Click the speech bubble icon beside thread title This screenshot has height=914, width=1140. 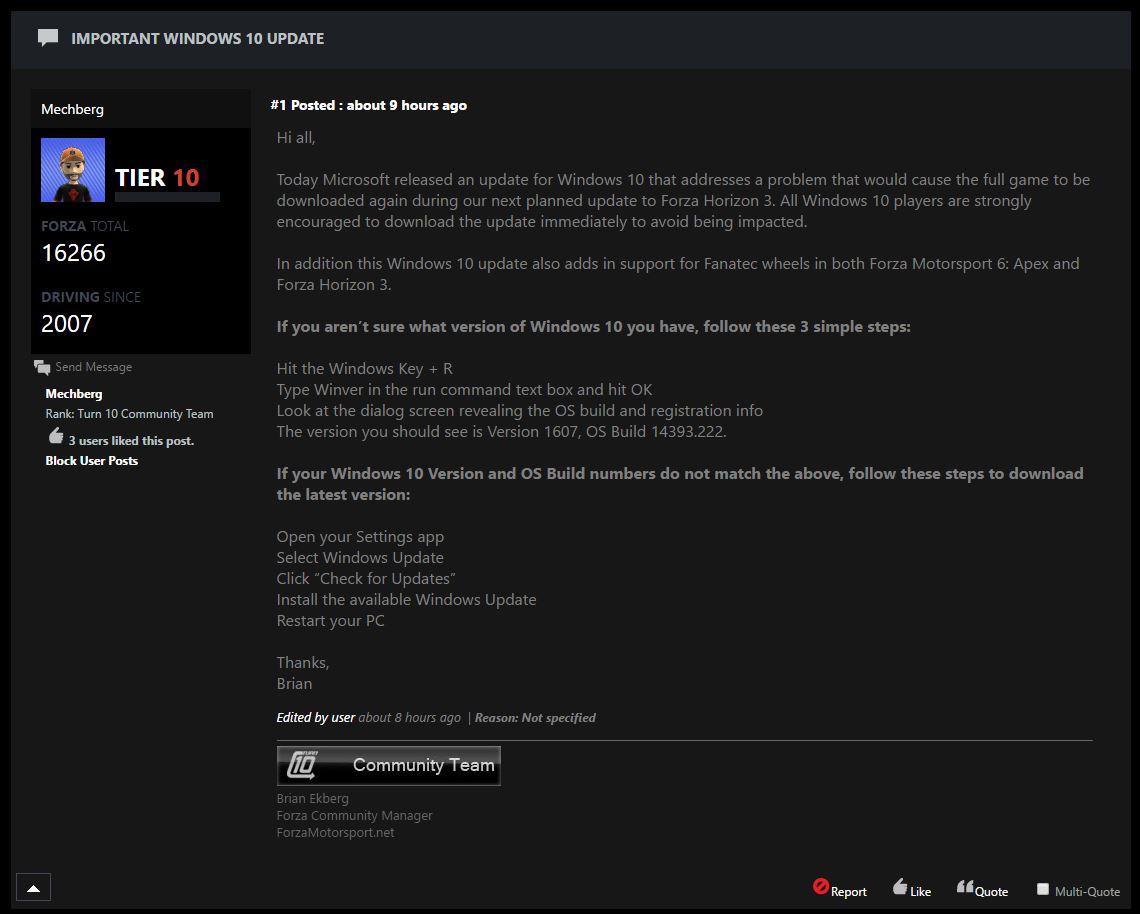point(48,37)
